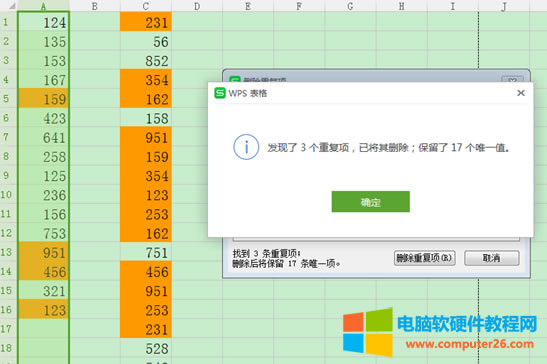The width and height of the screenshot is (547, 364).
Task: Click cell A11 containing 156
Action: click(x=44, y=214)
